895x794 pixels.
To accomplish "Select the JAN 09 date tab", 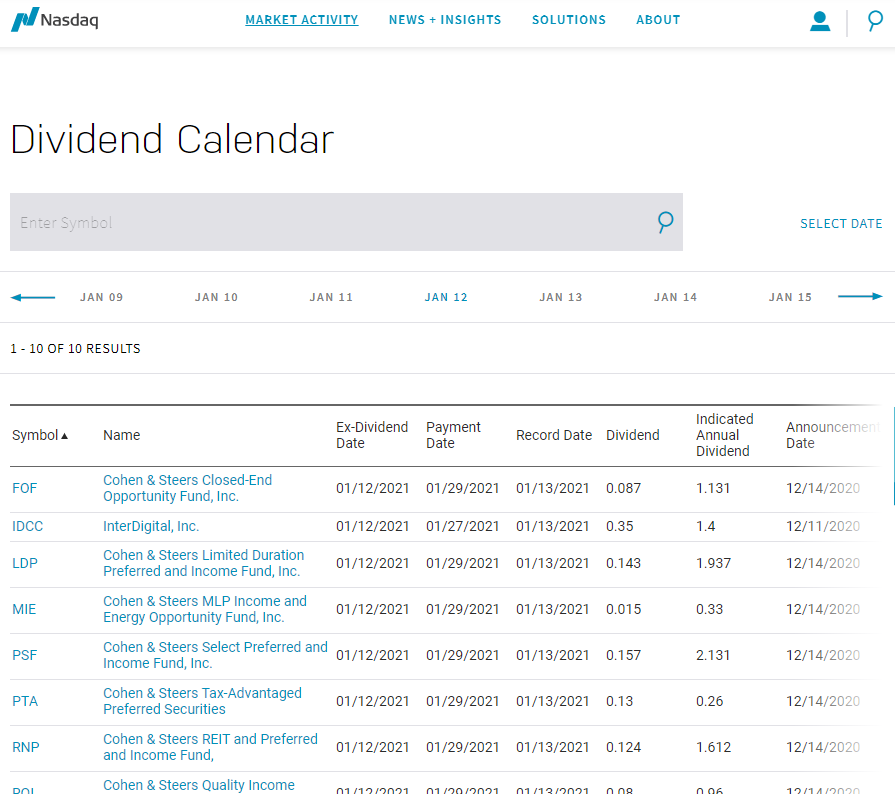I will coord(102,297).
